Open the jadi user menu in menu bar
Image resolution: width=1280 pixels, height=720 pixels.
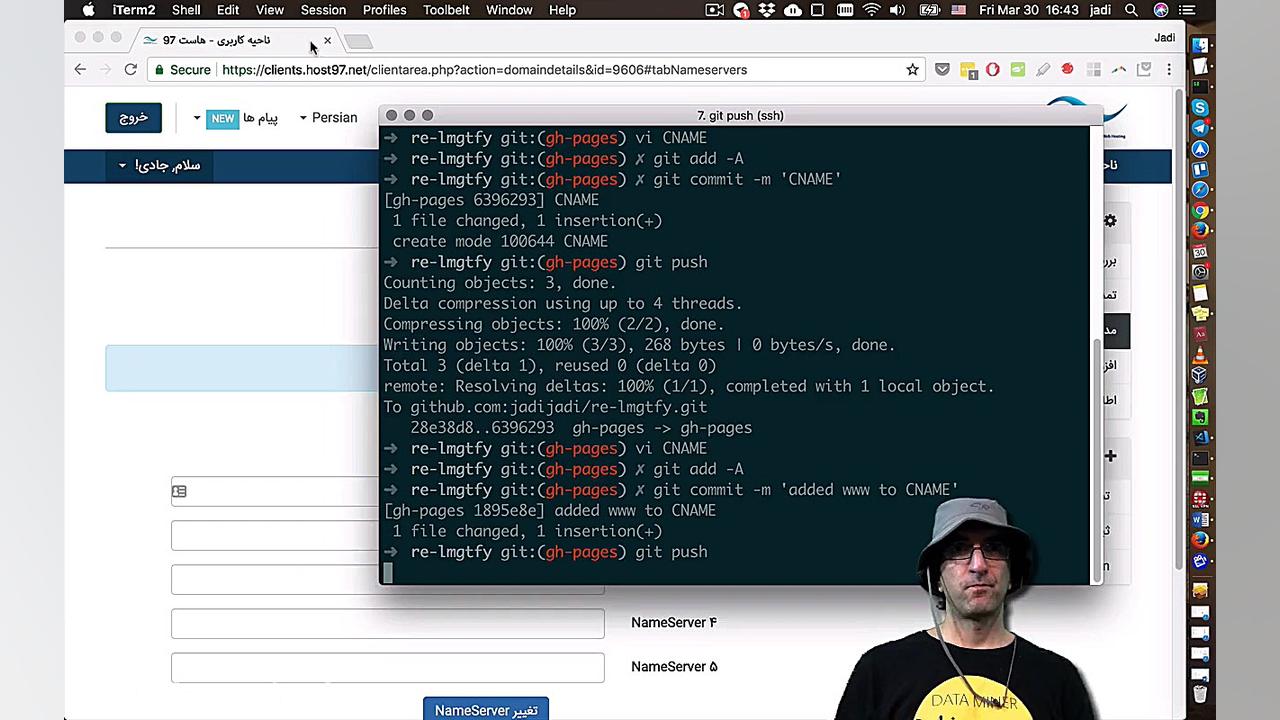(x=1101, y=10)
